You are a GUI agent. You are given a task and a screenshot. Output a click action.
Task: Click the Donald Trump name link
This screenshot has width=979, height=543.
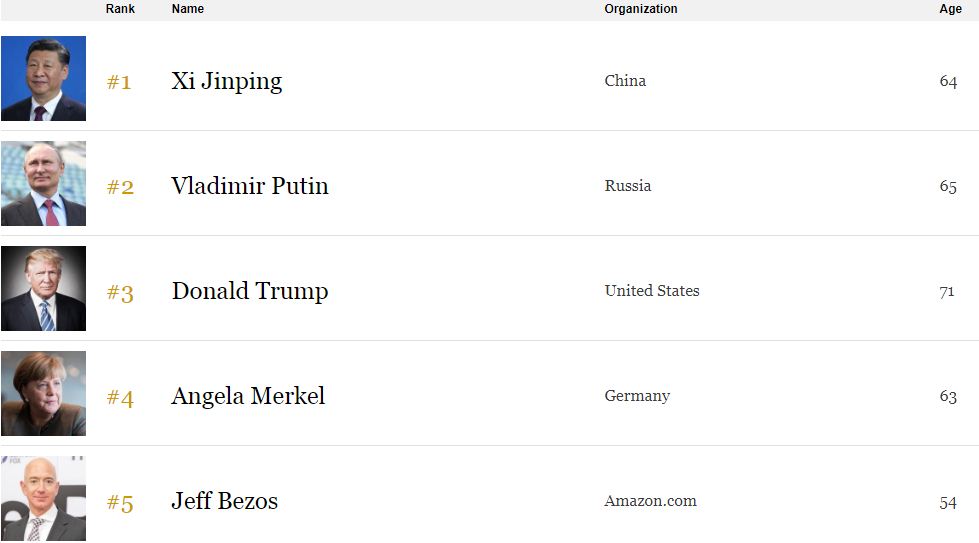pos(249,291)
